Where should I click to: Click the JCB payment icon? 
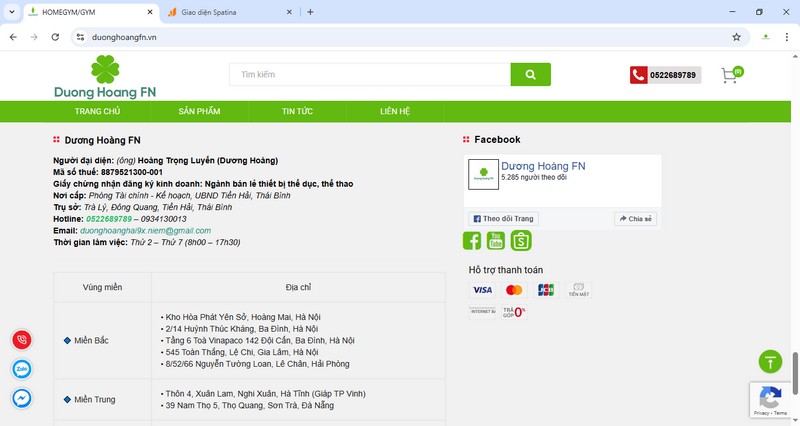[546, 290]
